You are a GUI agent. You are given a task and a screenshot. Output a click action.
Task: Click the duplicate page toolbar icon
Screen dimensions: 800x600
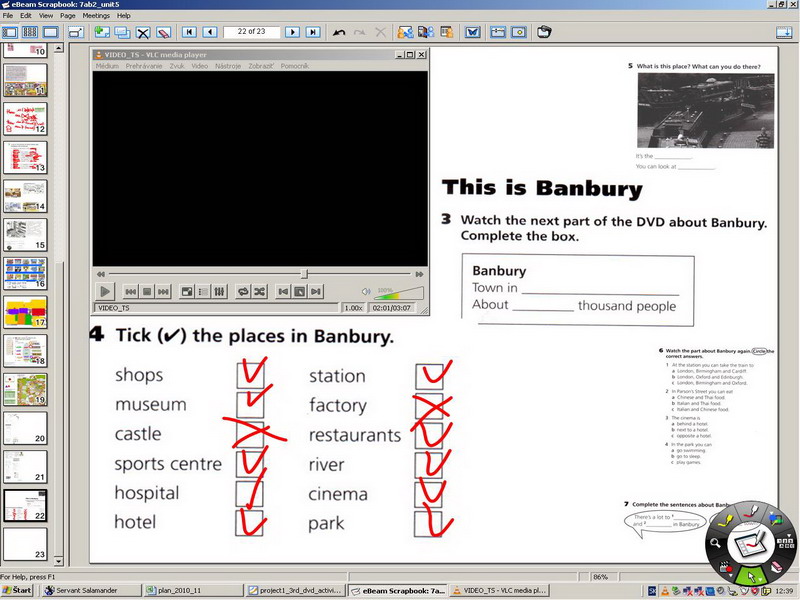(122, 32)
